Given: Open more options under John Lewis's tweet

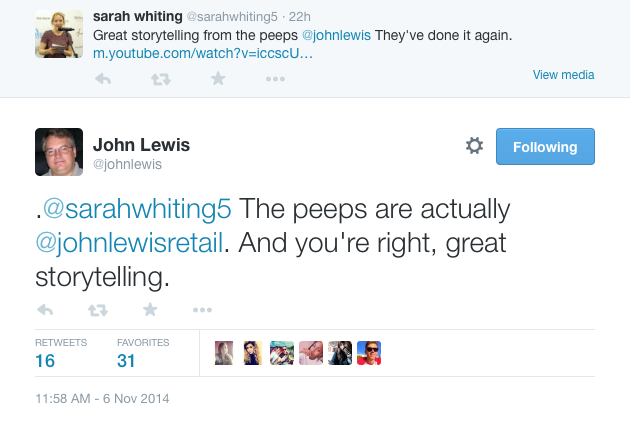Looking at the screenshot, I should (x=202, y=310).
